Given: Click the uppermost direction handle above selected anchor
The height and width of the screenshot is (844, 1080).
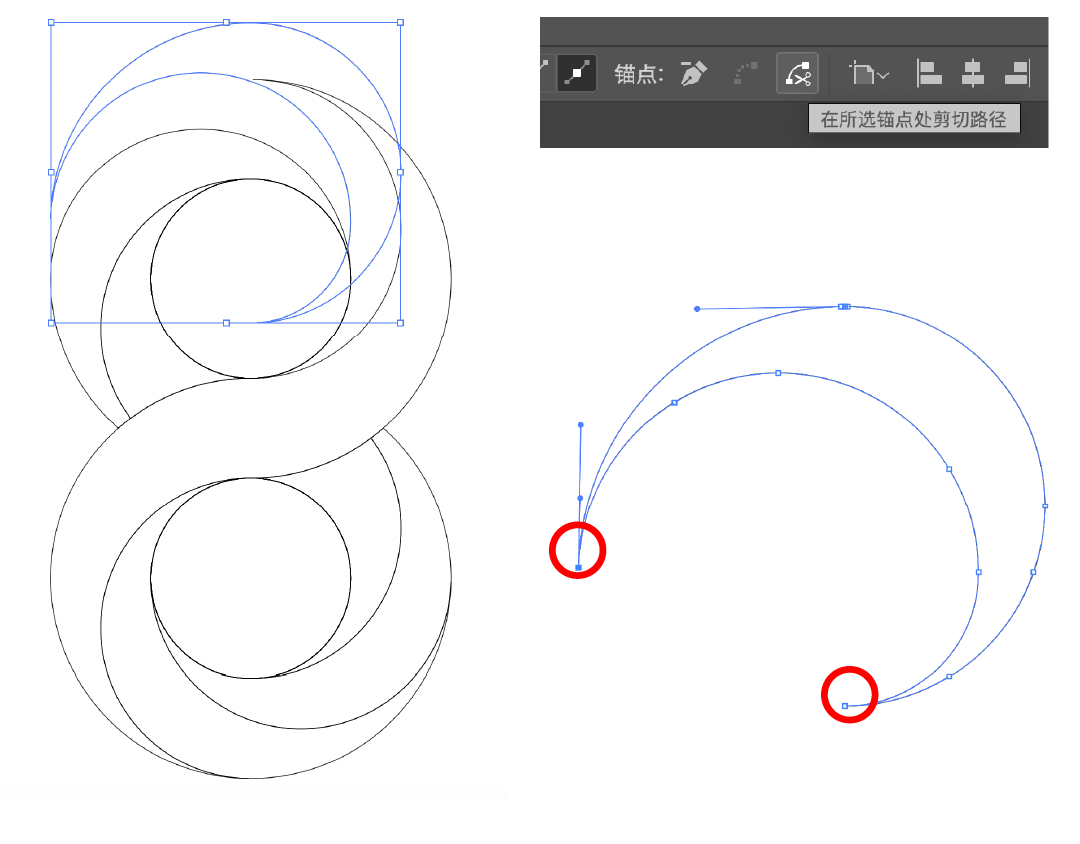Looking at the screenshot, I should [581, 425].
